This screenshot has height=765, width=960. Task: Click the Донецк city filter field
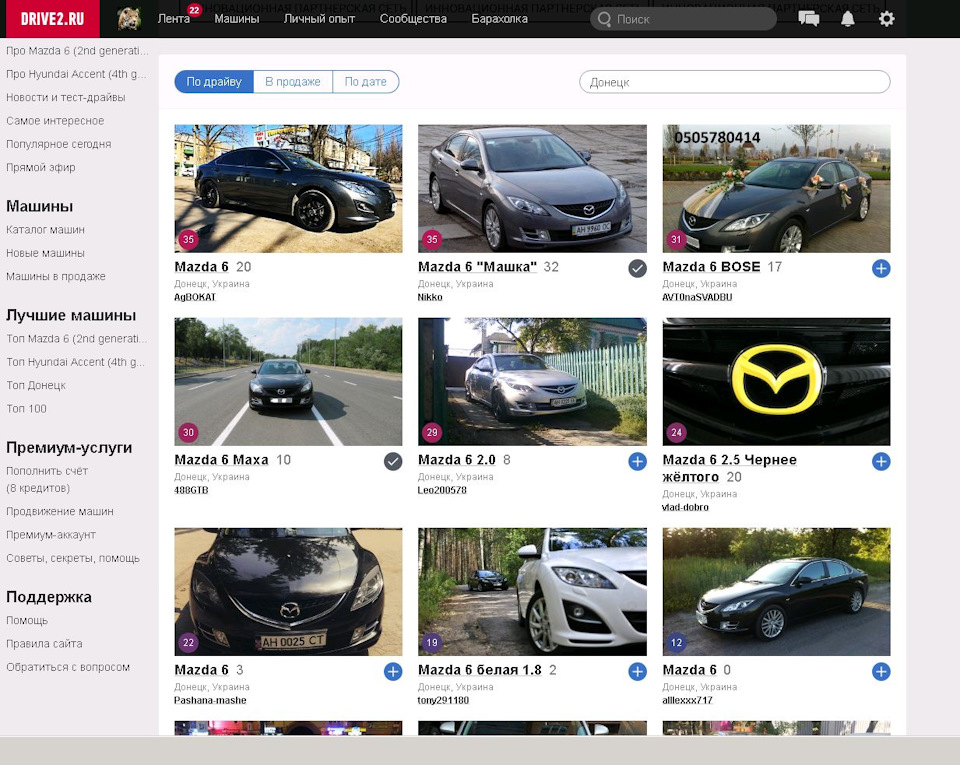click(x=735, y=82)
